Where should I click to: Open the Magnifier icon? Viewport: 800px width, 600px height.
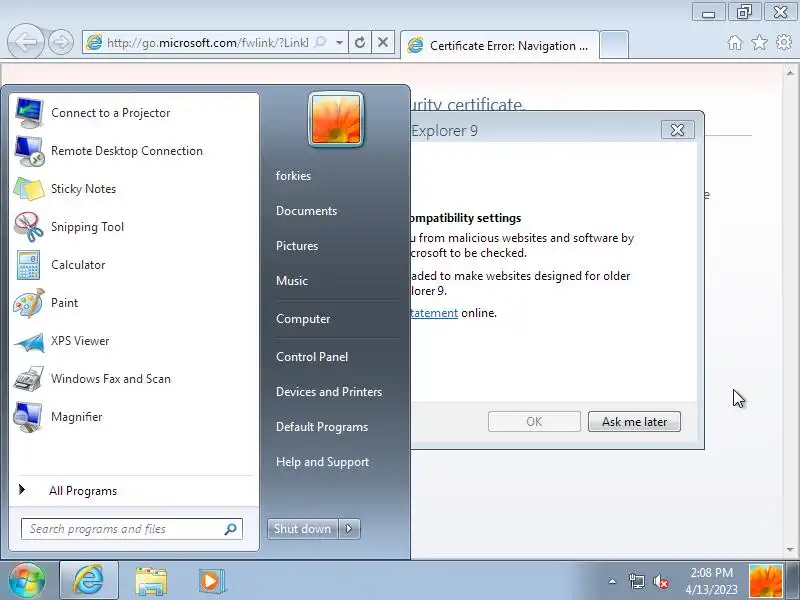pyautogui.click(x=29, y=417)
